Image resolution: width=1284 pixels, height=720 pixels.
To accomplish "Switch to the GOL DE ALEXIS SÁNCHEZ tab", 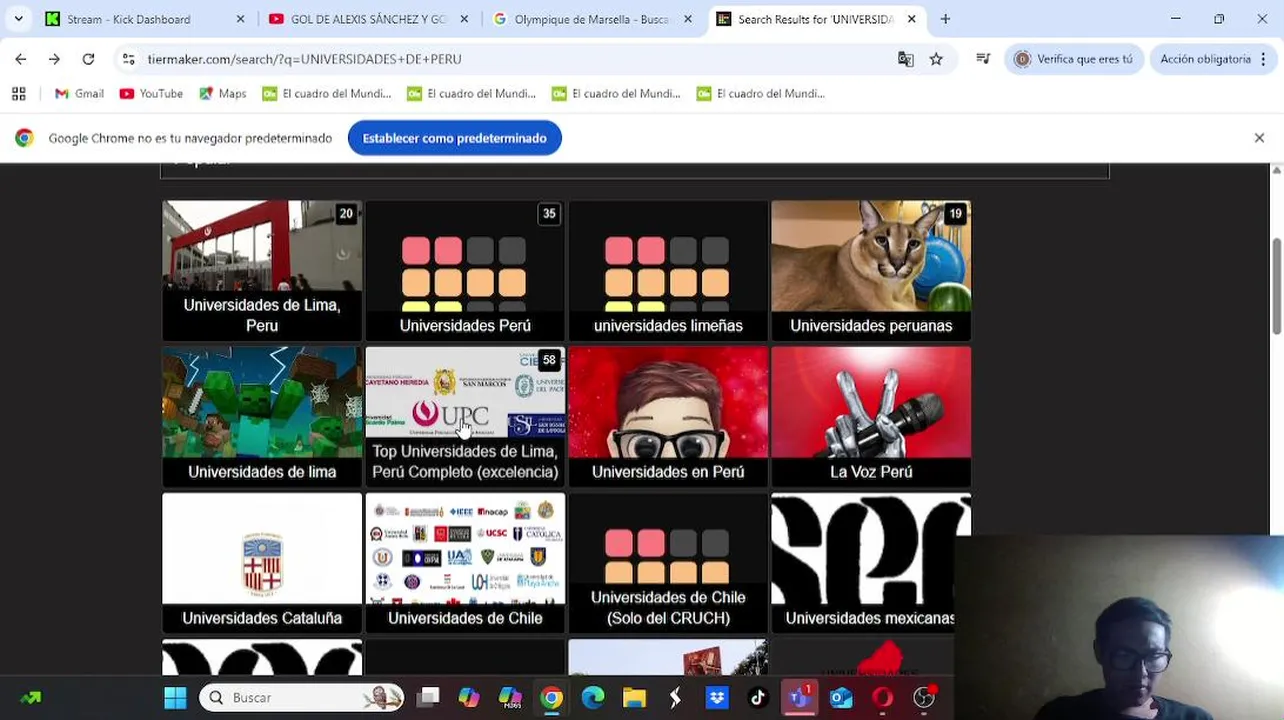I will (368, 19).
